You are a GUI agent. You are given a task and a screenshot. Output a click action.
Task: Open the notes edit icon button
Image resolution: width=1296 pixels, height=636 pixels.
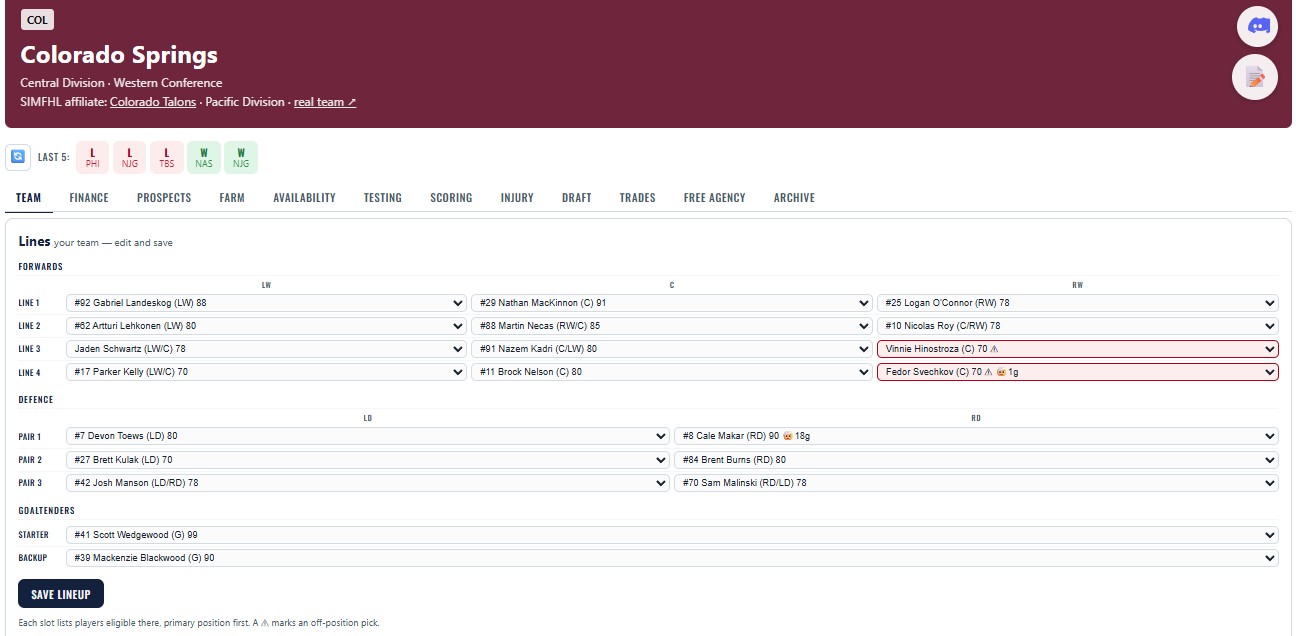[1255, 77]
